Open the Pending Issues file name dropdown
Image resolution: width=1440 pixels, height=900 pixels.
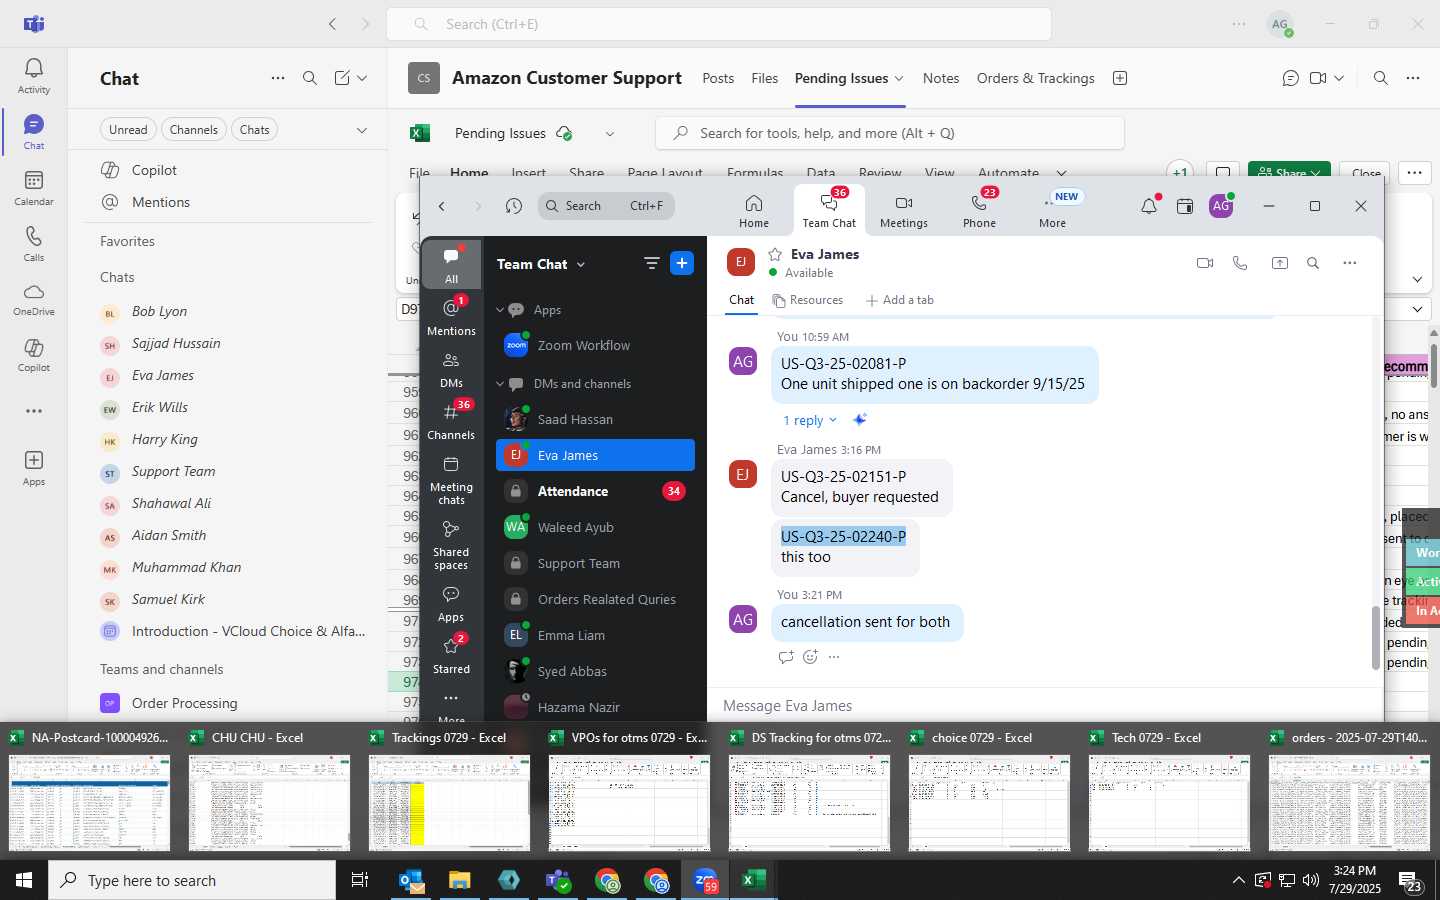[x=610, y=134]
